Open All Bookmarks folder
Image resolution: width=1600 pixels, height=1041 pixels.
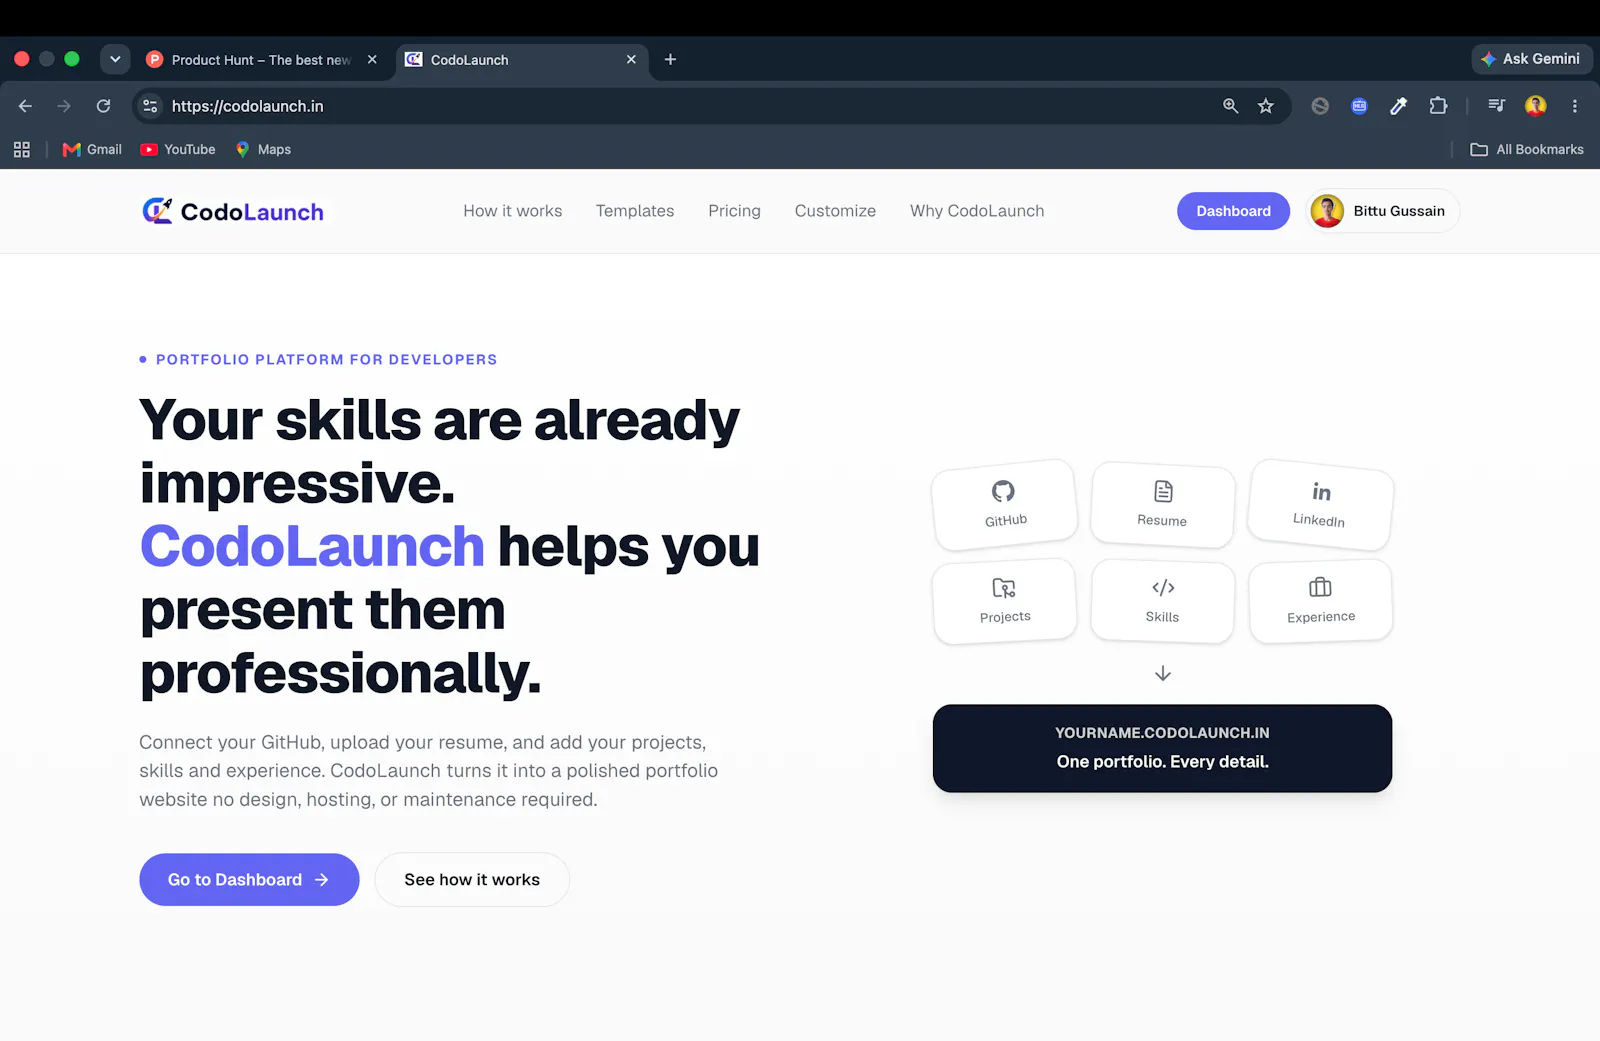1527,149
